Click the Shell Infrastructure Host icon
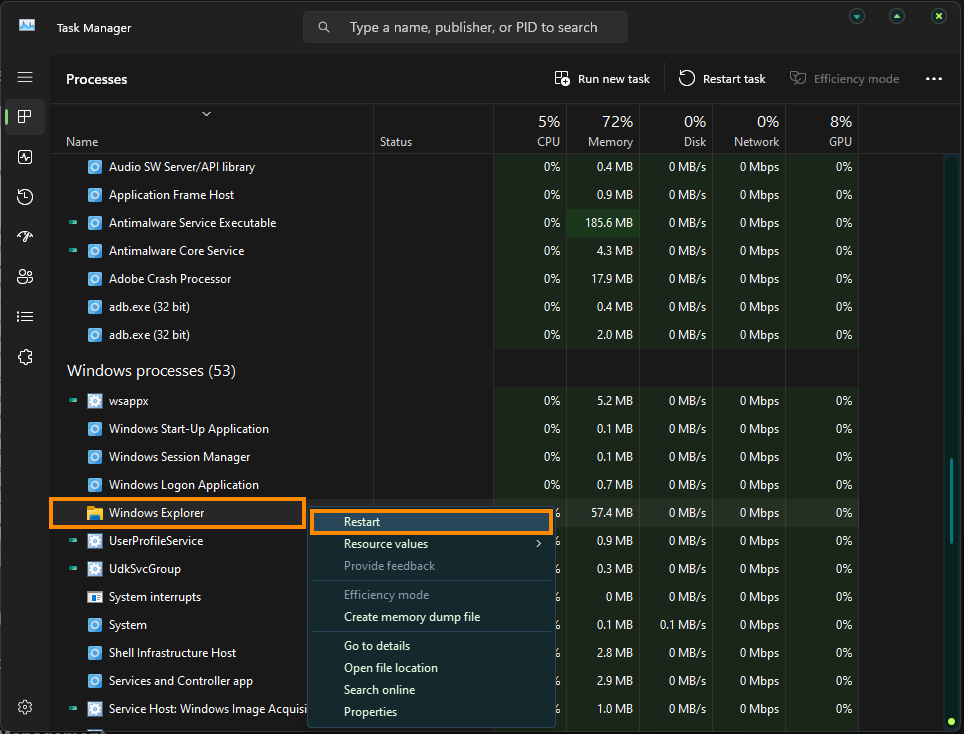964x734 pixels. pyautogui.click(x=95, y=653)
